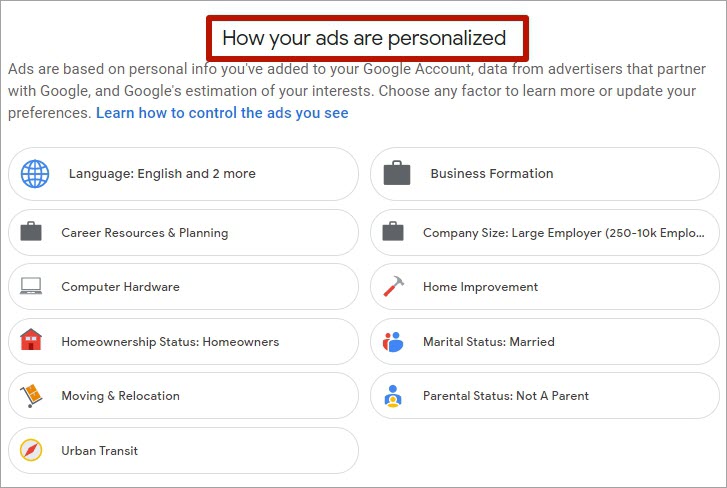The height and width of the screenshot is (488, 727).
Task: Click the hand truck Moving & Relocation icon
Action: (31, 395)
